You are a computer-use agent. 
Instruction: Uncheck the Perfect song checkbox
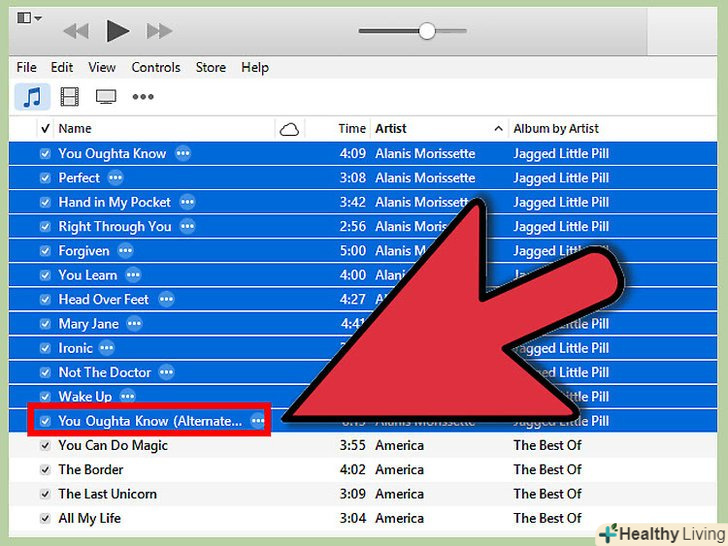tap(45, 178)
